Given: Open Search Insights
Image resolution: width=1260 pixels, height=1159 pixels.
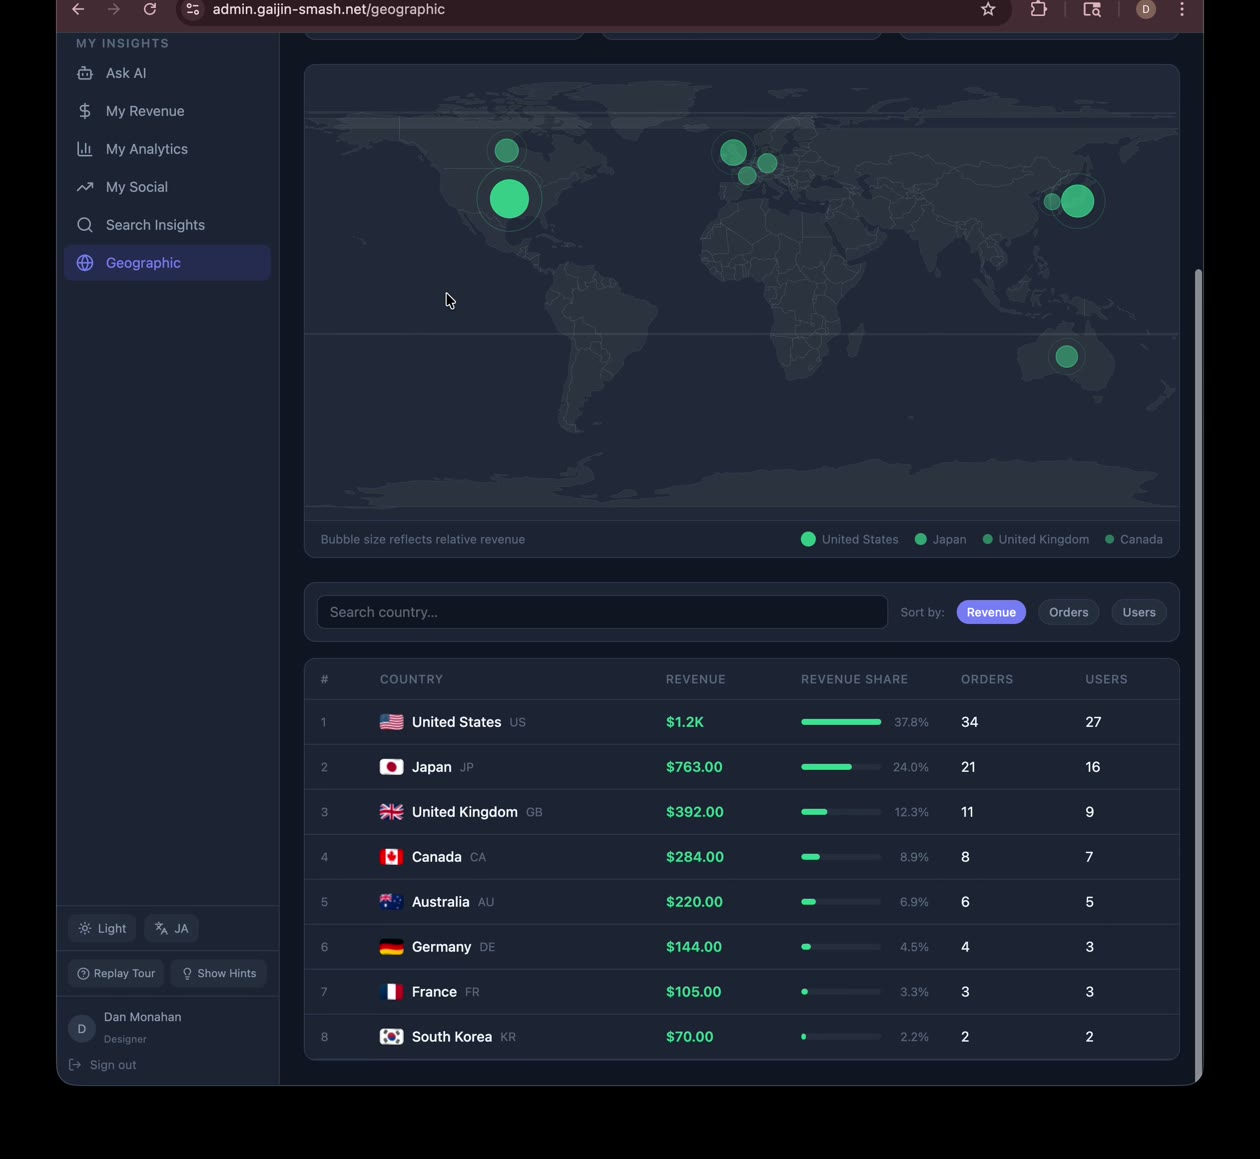Looking at the screenshot, I should [x=155, y=225].
